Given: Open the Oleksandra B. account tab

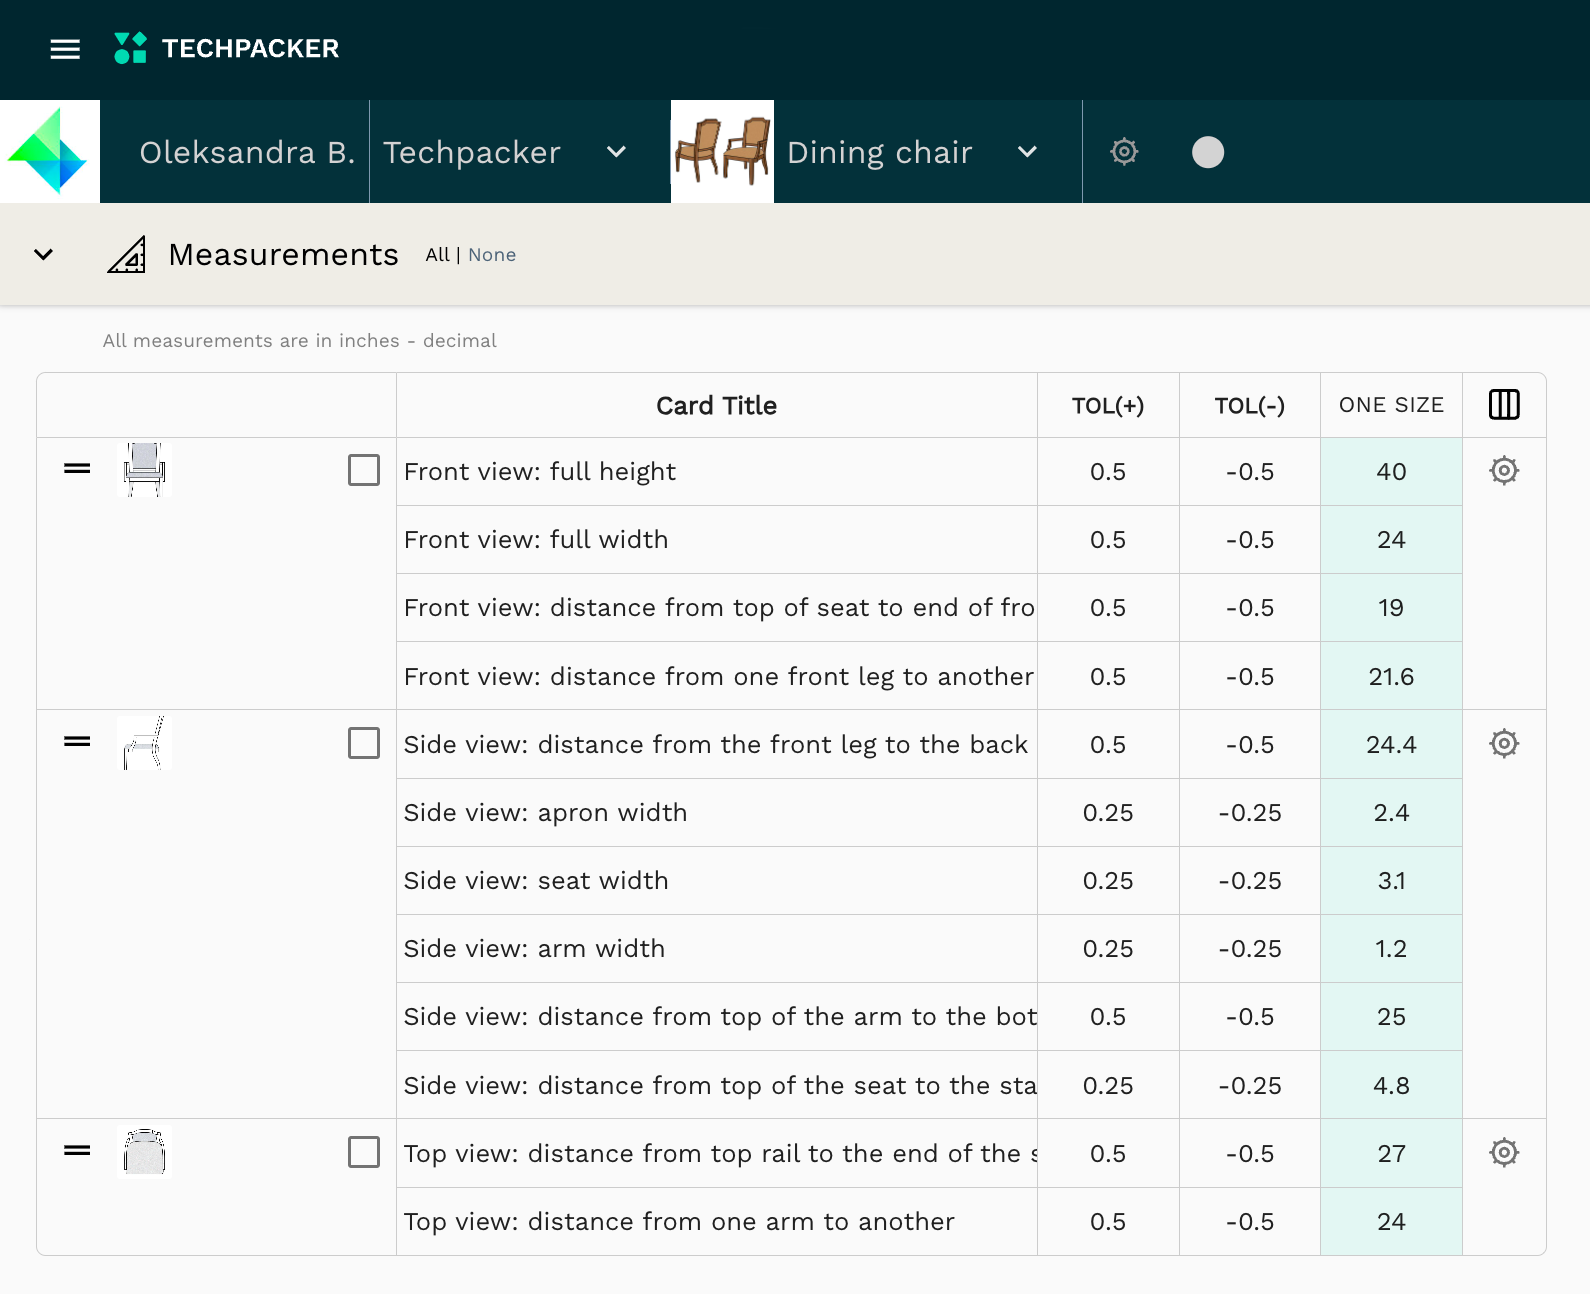Looking at the screenshot, I should pos(246,152).
